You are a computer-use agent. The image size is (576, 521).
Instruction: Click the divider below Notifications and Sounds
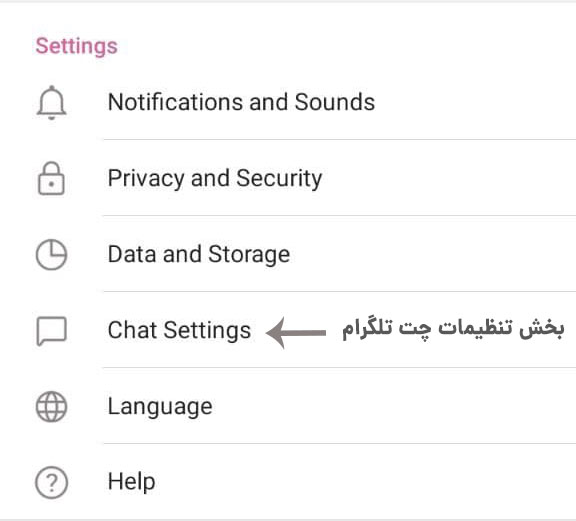click(x=339, y=140)
